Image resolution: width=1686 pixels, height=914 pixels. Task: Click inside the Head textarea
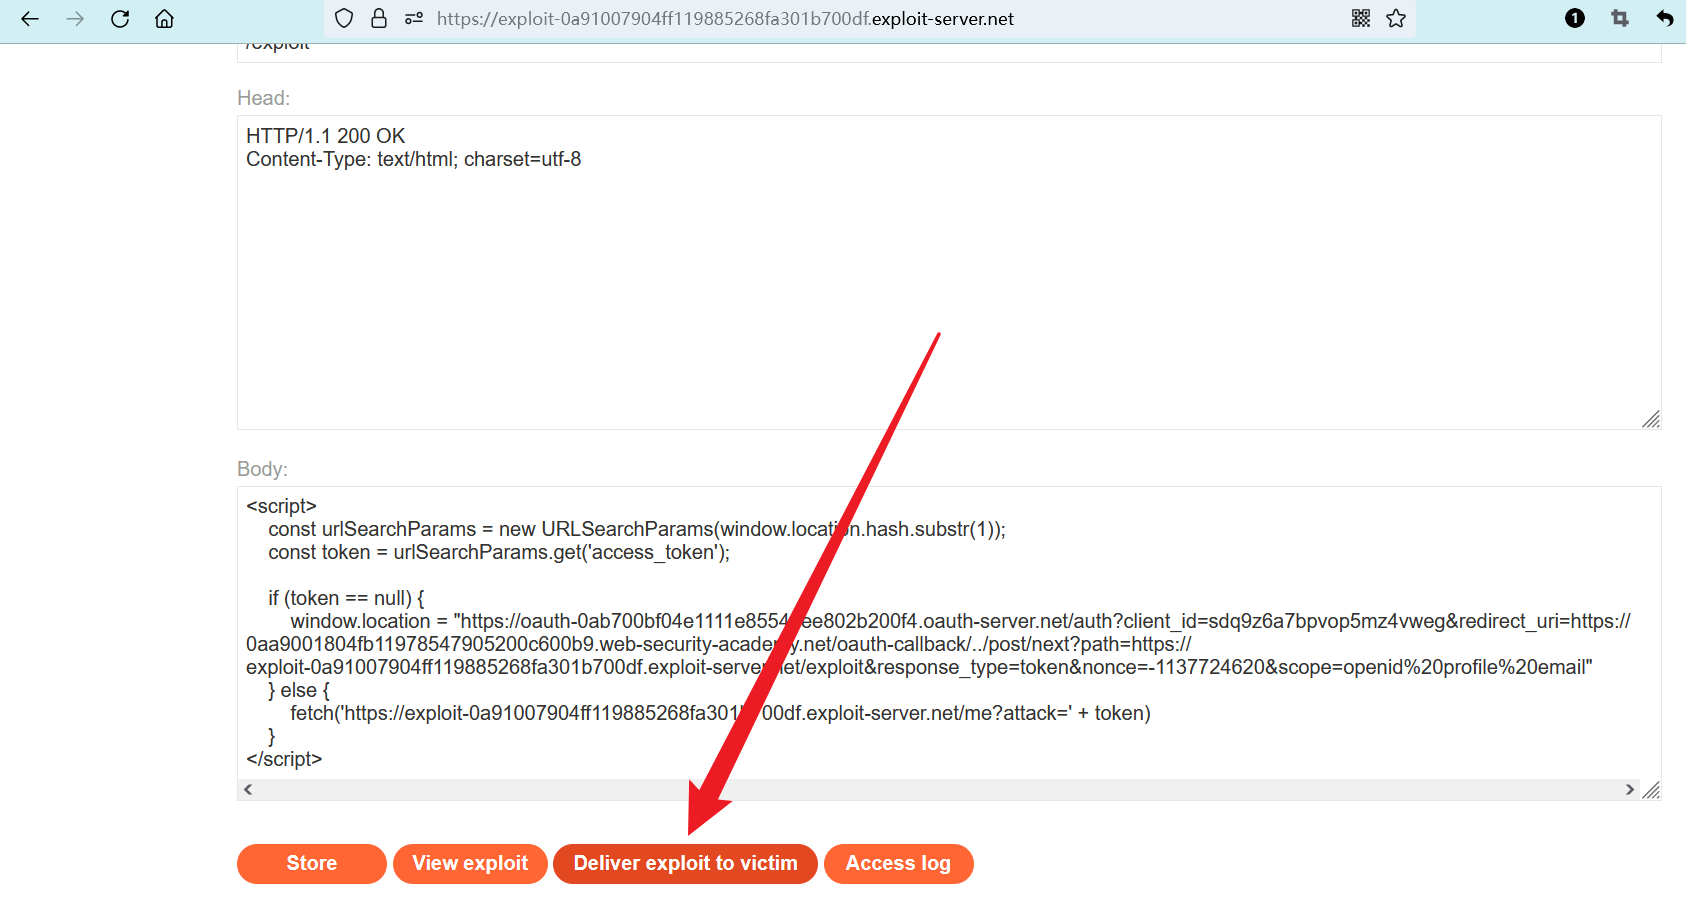pyautogui.click(x=949, y=272)
